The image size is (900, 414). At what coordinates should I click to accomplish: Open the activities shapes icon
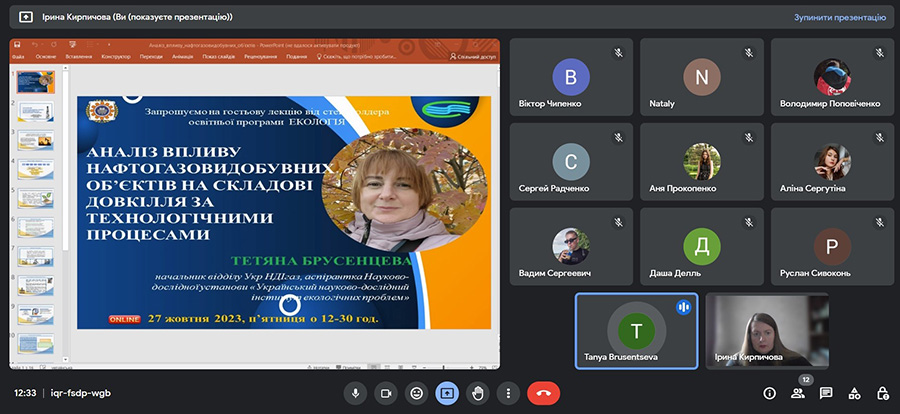point(855,393)
